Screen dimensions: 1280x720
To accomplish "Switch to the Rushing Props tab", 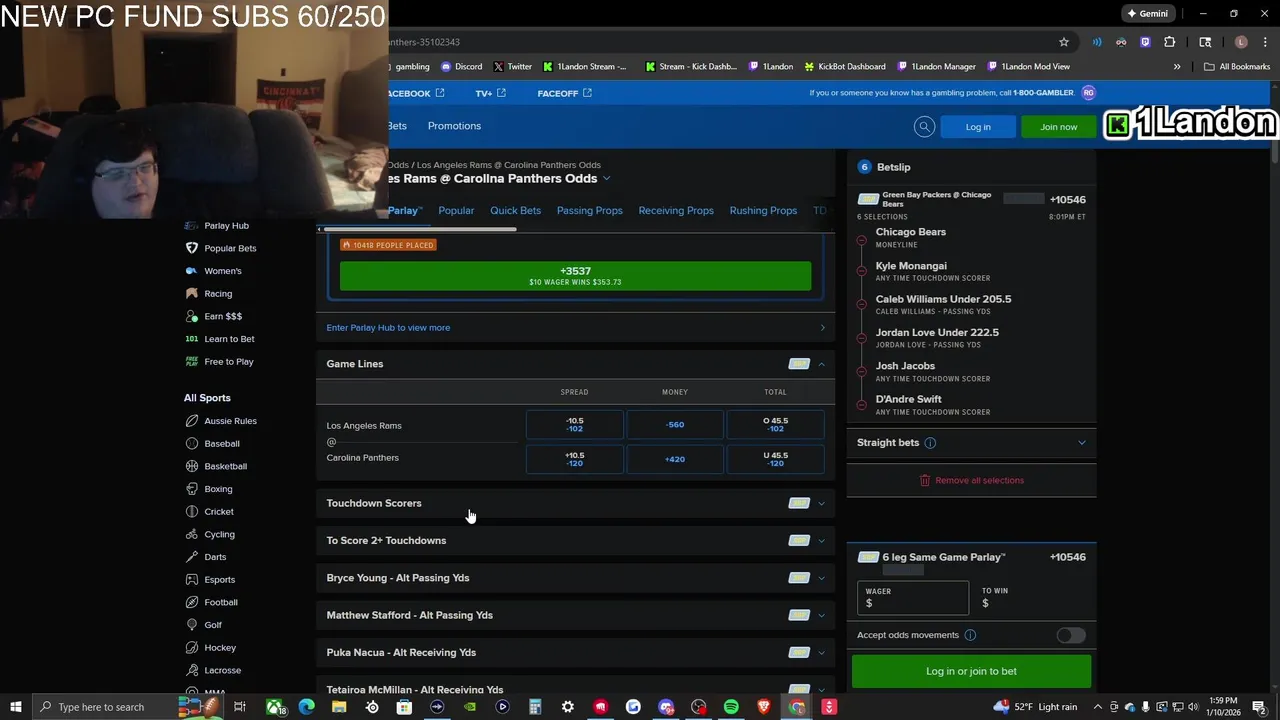I will point(763,211).
